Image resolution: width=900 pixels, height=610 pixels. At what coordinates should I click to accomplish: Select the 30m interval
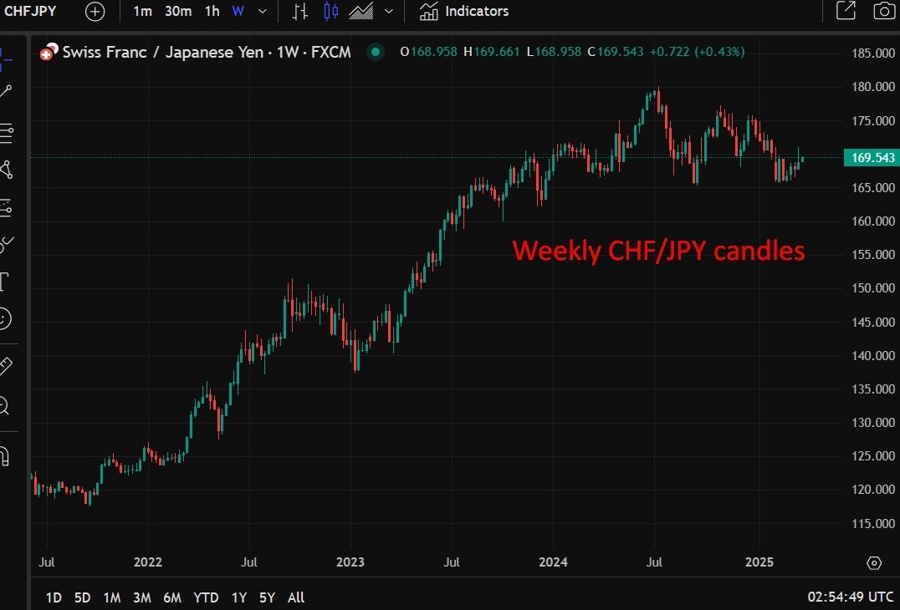(x=178, y=11)
